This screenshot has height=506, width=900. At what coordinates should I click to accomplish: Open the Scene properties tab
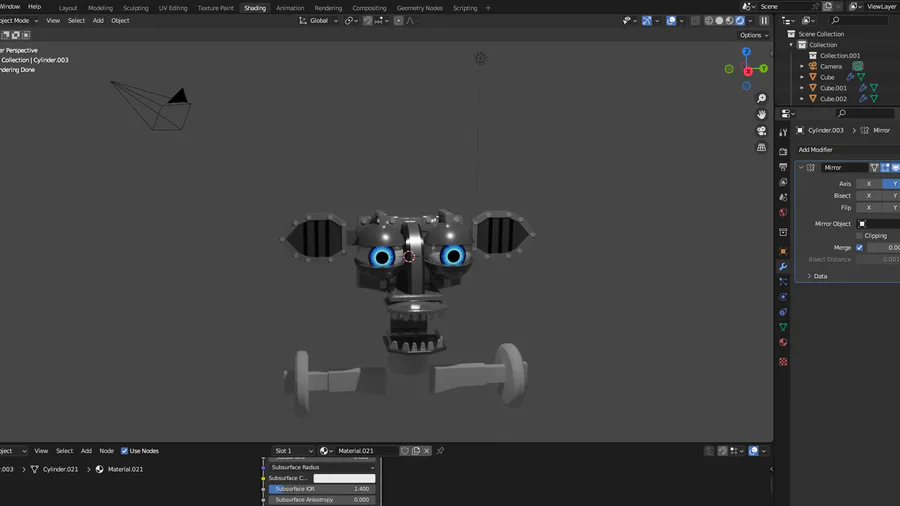click(783, 197)
